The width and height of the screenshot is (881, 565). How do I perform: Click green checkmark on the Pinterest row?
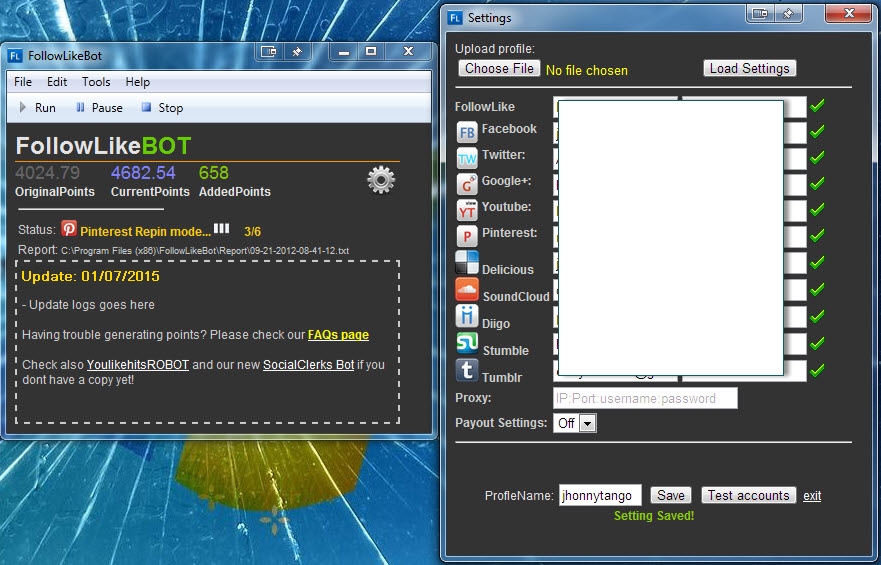tap(818, 234)
